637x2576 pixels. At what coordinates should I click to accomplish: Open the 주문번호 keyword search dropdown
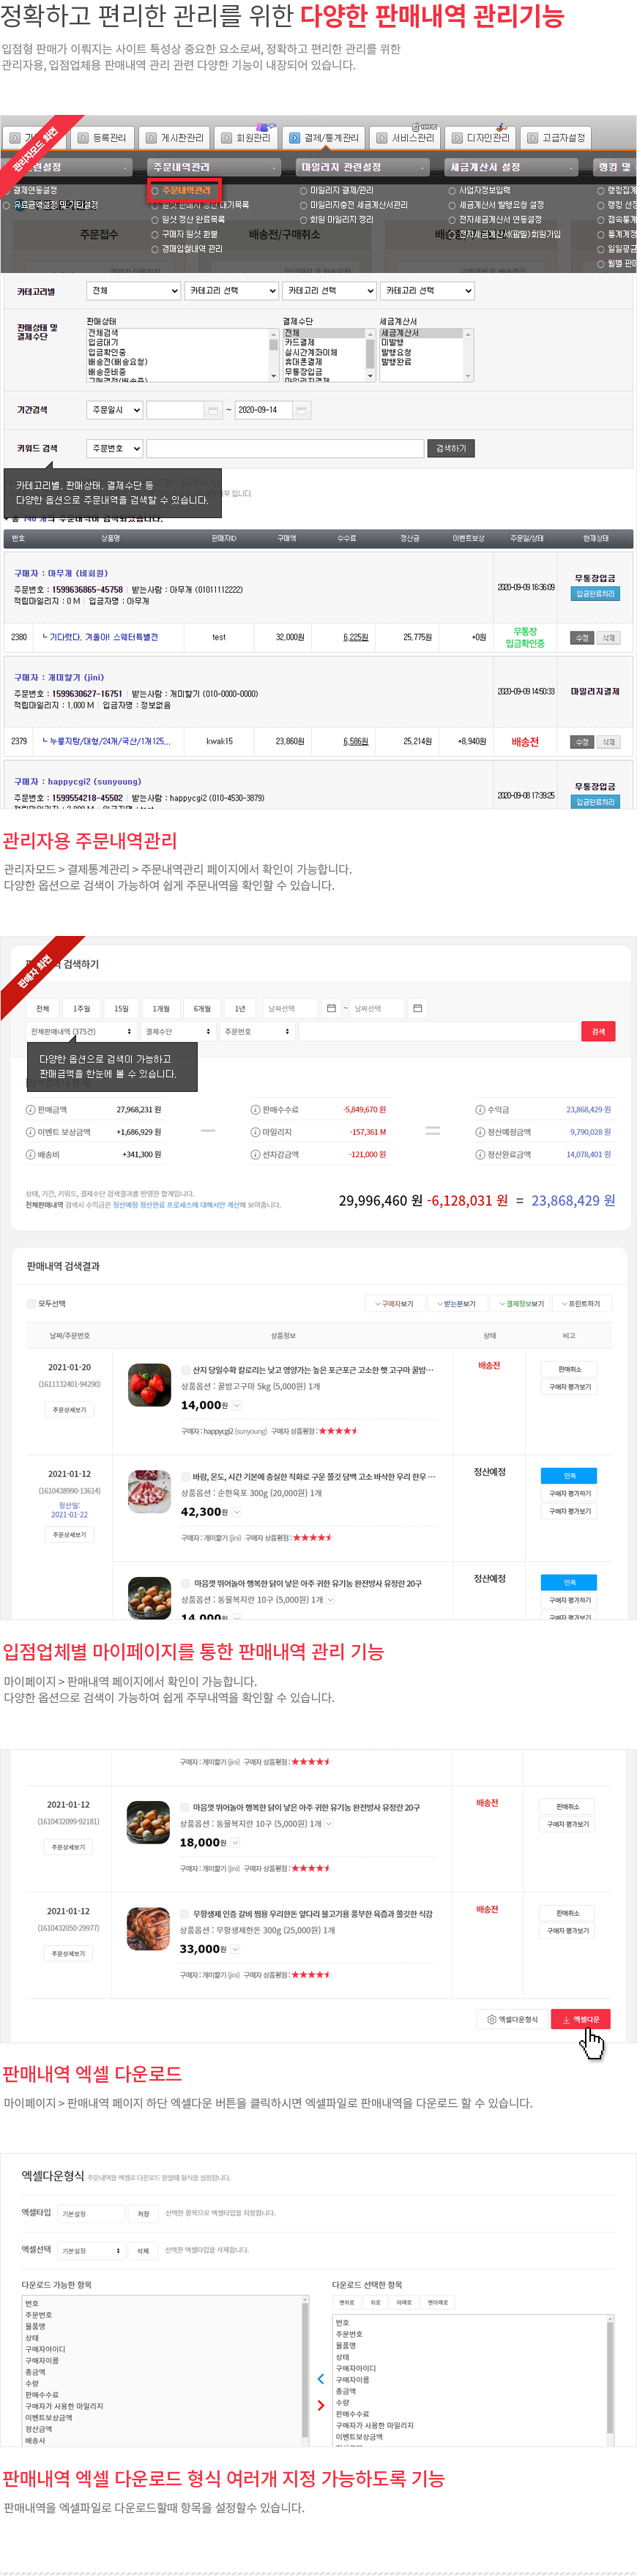click(114, 449)
